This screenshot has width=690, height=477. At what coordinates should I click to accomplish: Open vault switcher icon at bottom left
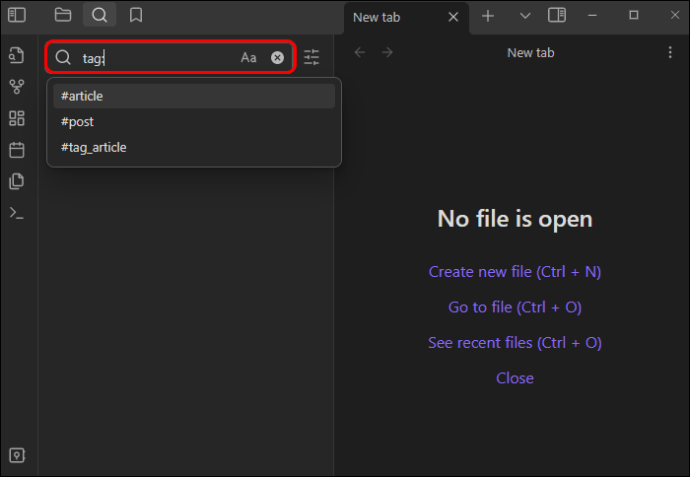[x=17, y=455]
